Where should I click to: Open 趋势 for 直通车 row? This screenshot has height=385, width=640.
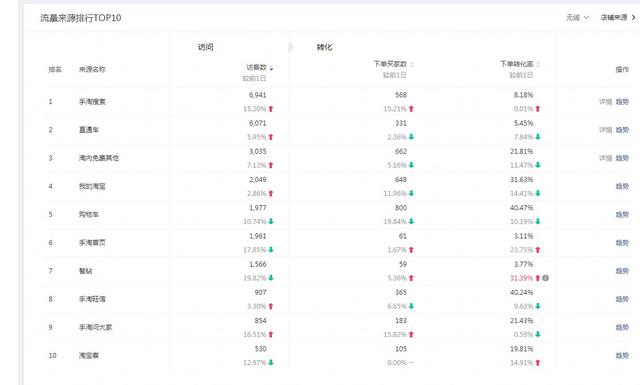coord(622,130)
